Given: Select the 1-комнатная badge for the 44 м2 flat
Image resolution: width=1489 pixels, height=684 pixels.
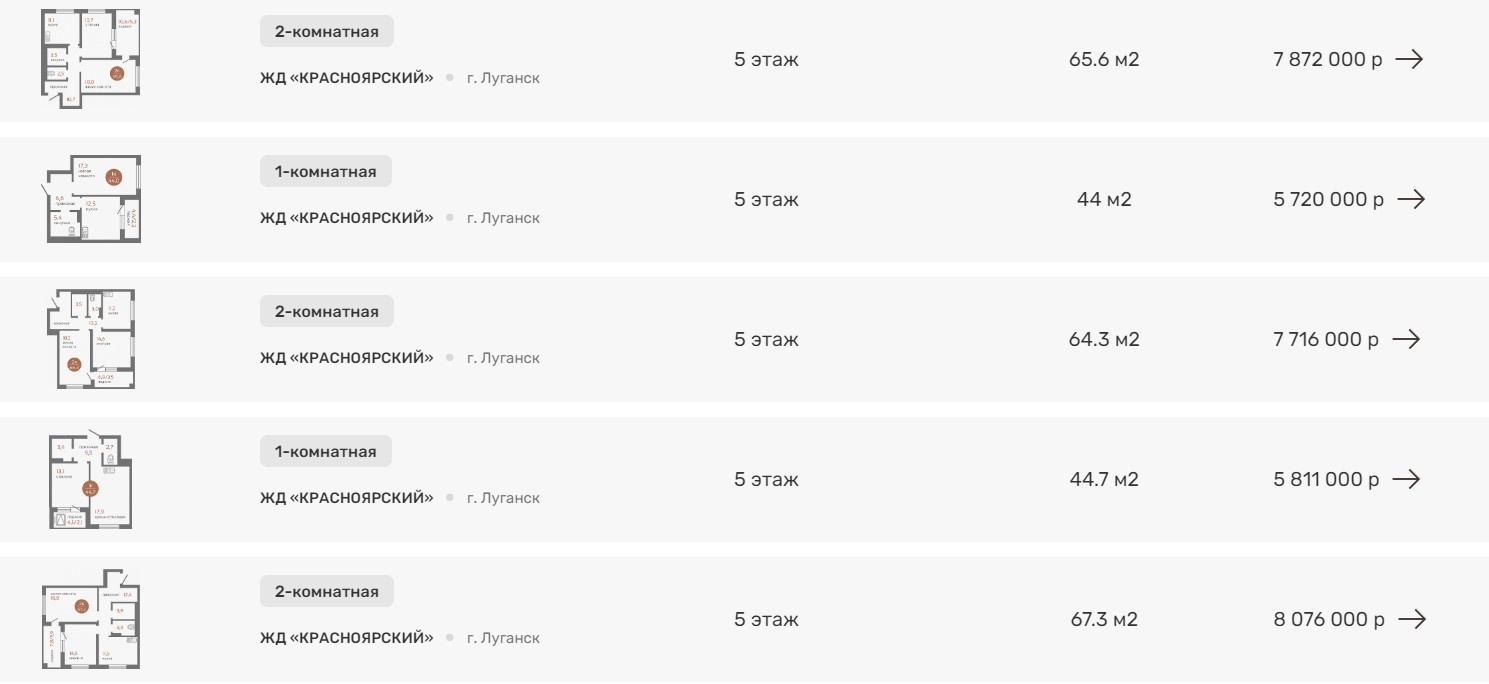Looking at the screenshot, I should (325, 172).
